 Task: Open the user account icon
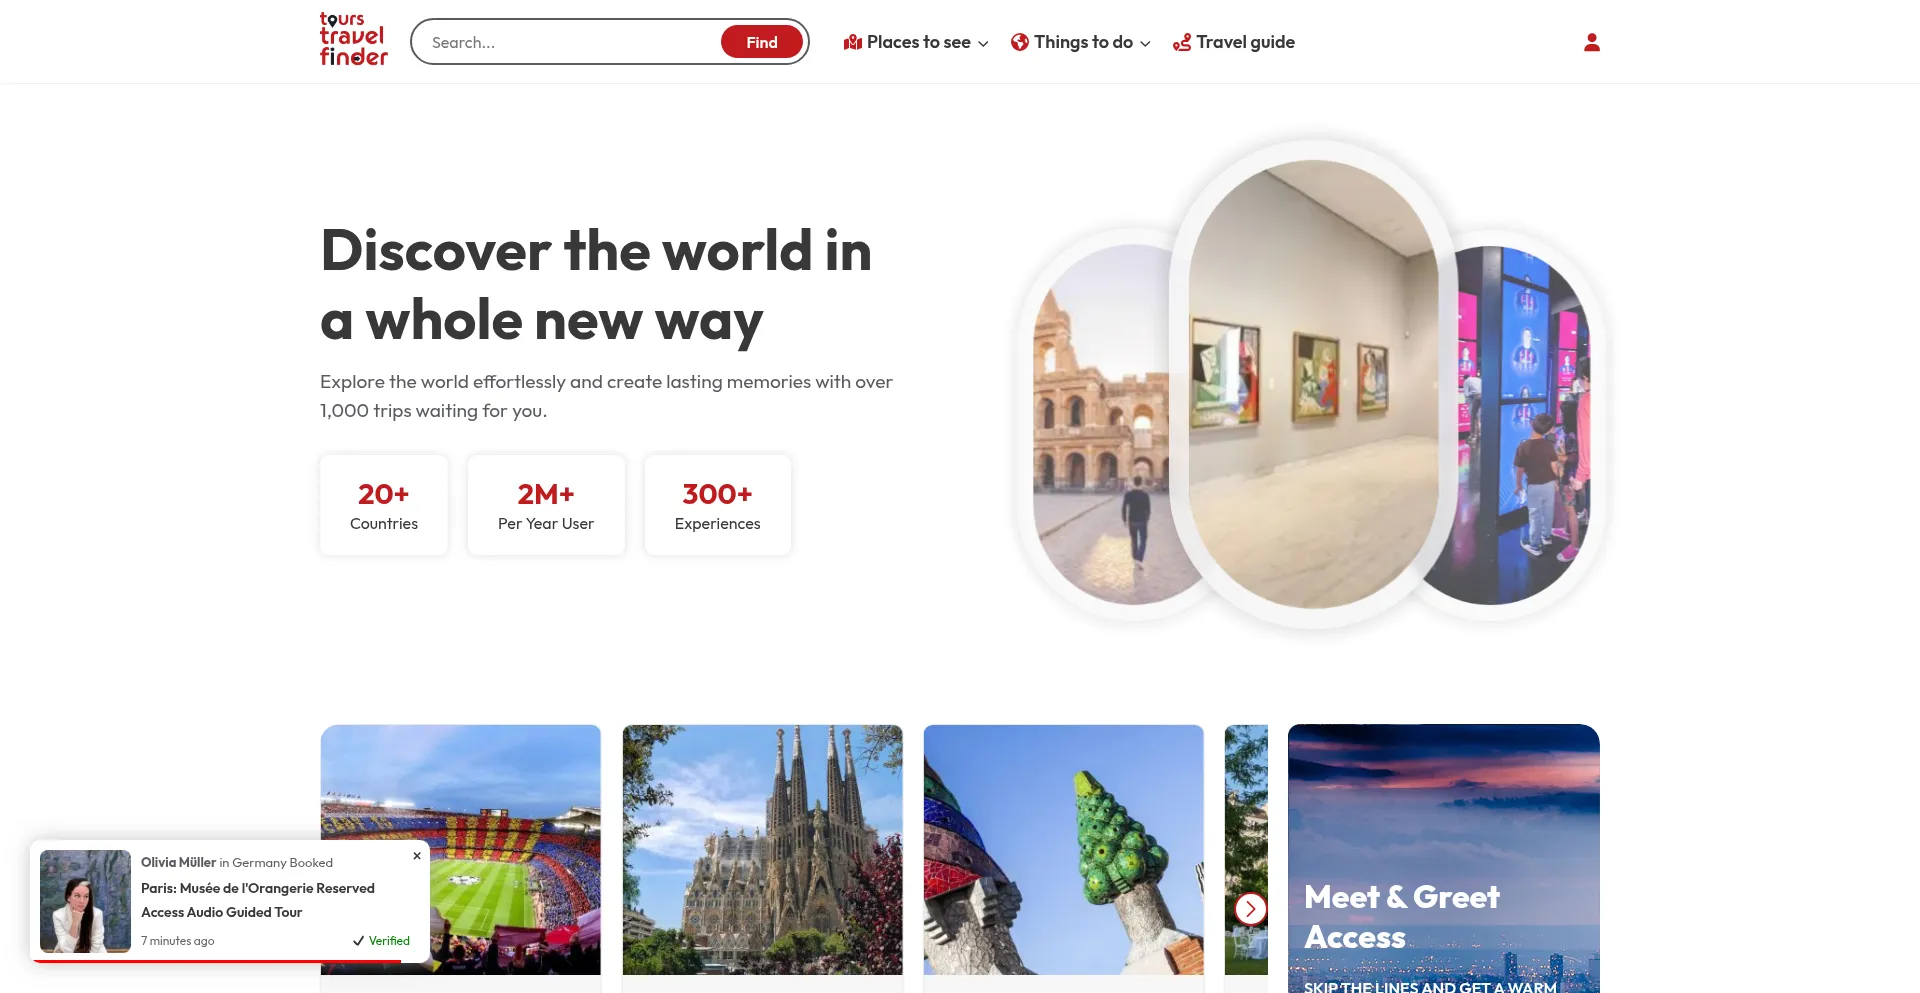pyautogui.click(x=1592, y=42)
